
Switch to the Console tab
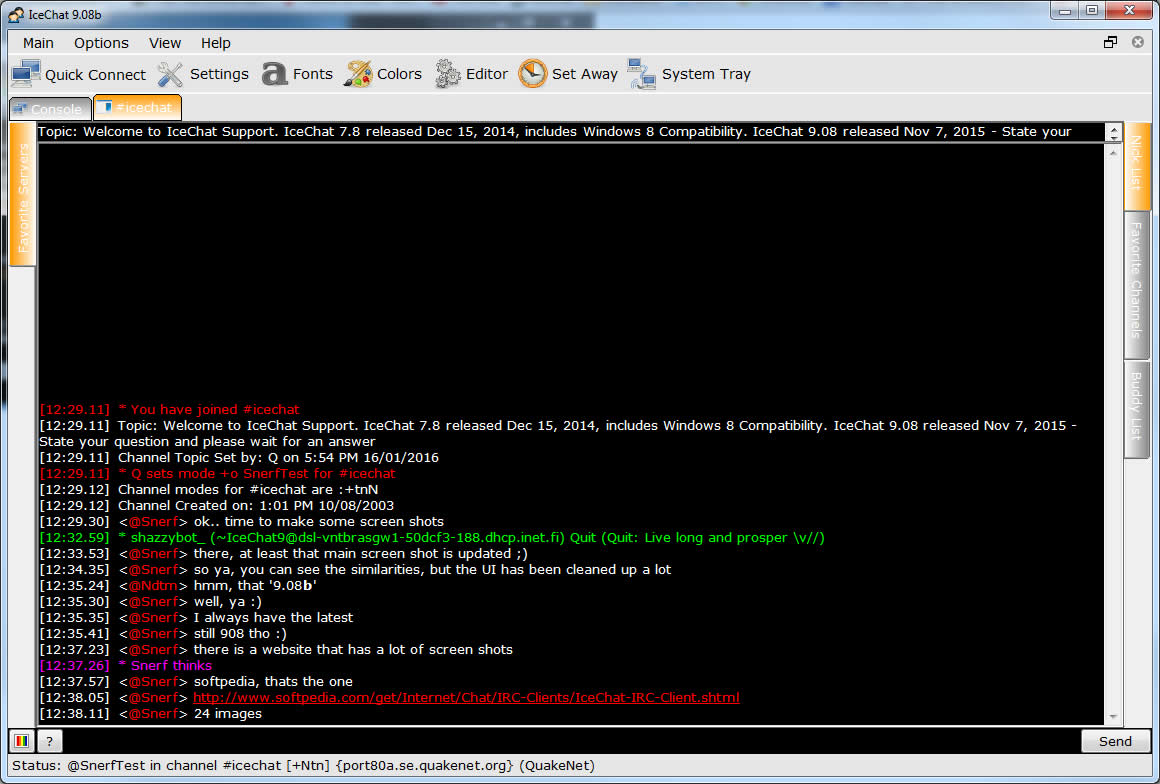point(50,109)
